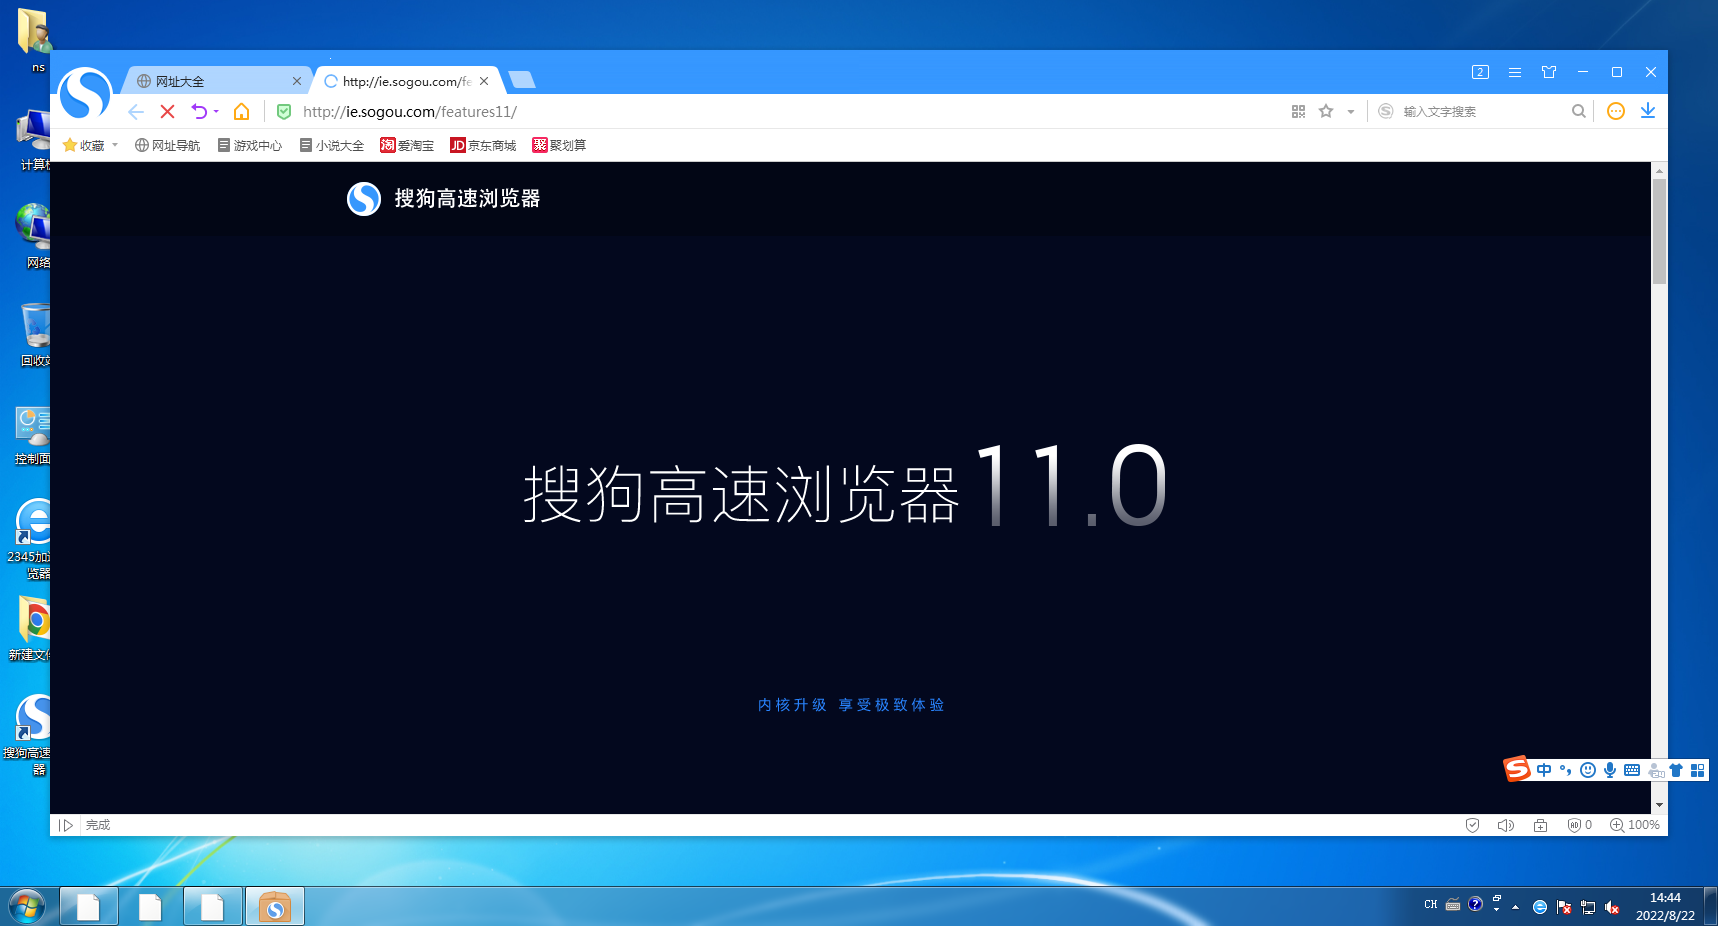The height and width of the screenshot is (926, 1718).
Task: Open the skin changer shirt icon in title bar
Action: 1549,72
